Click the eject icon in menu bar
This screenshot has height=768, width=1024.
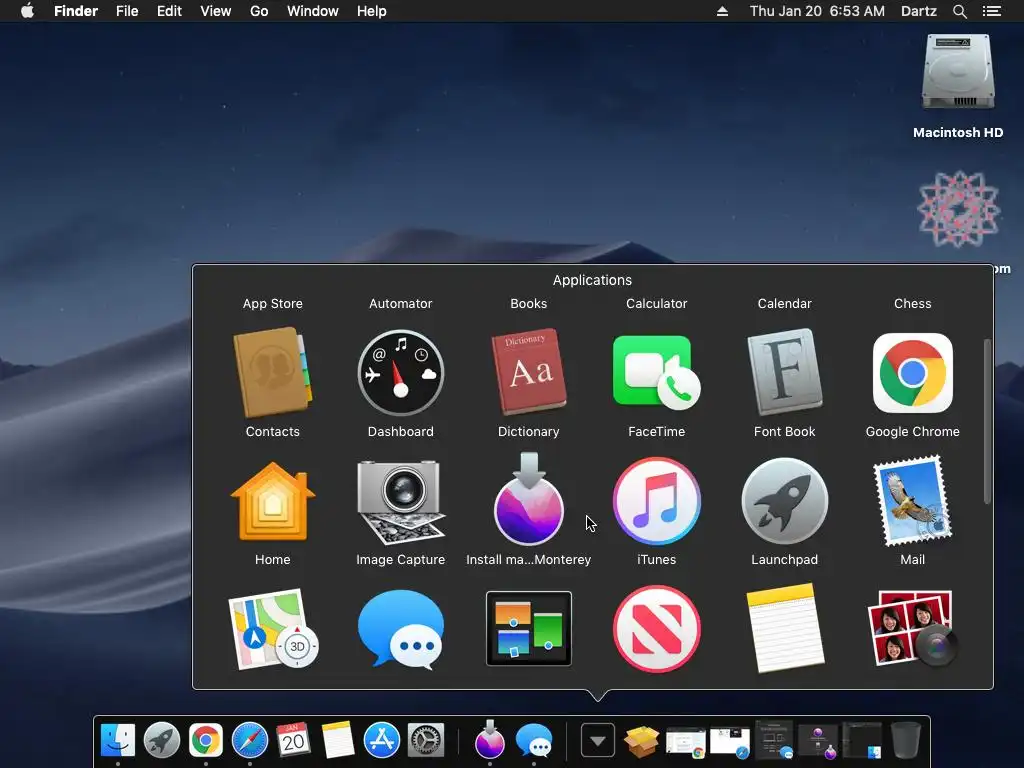pos(722,11)
